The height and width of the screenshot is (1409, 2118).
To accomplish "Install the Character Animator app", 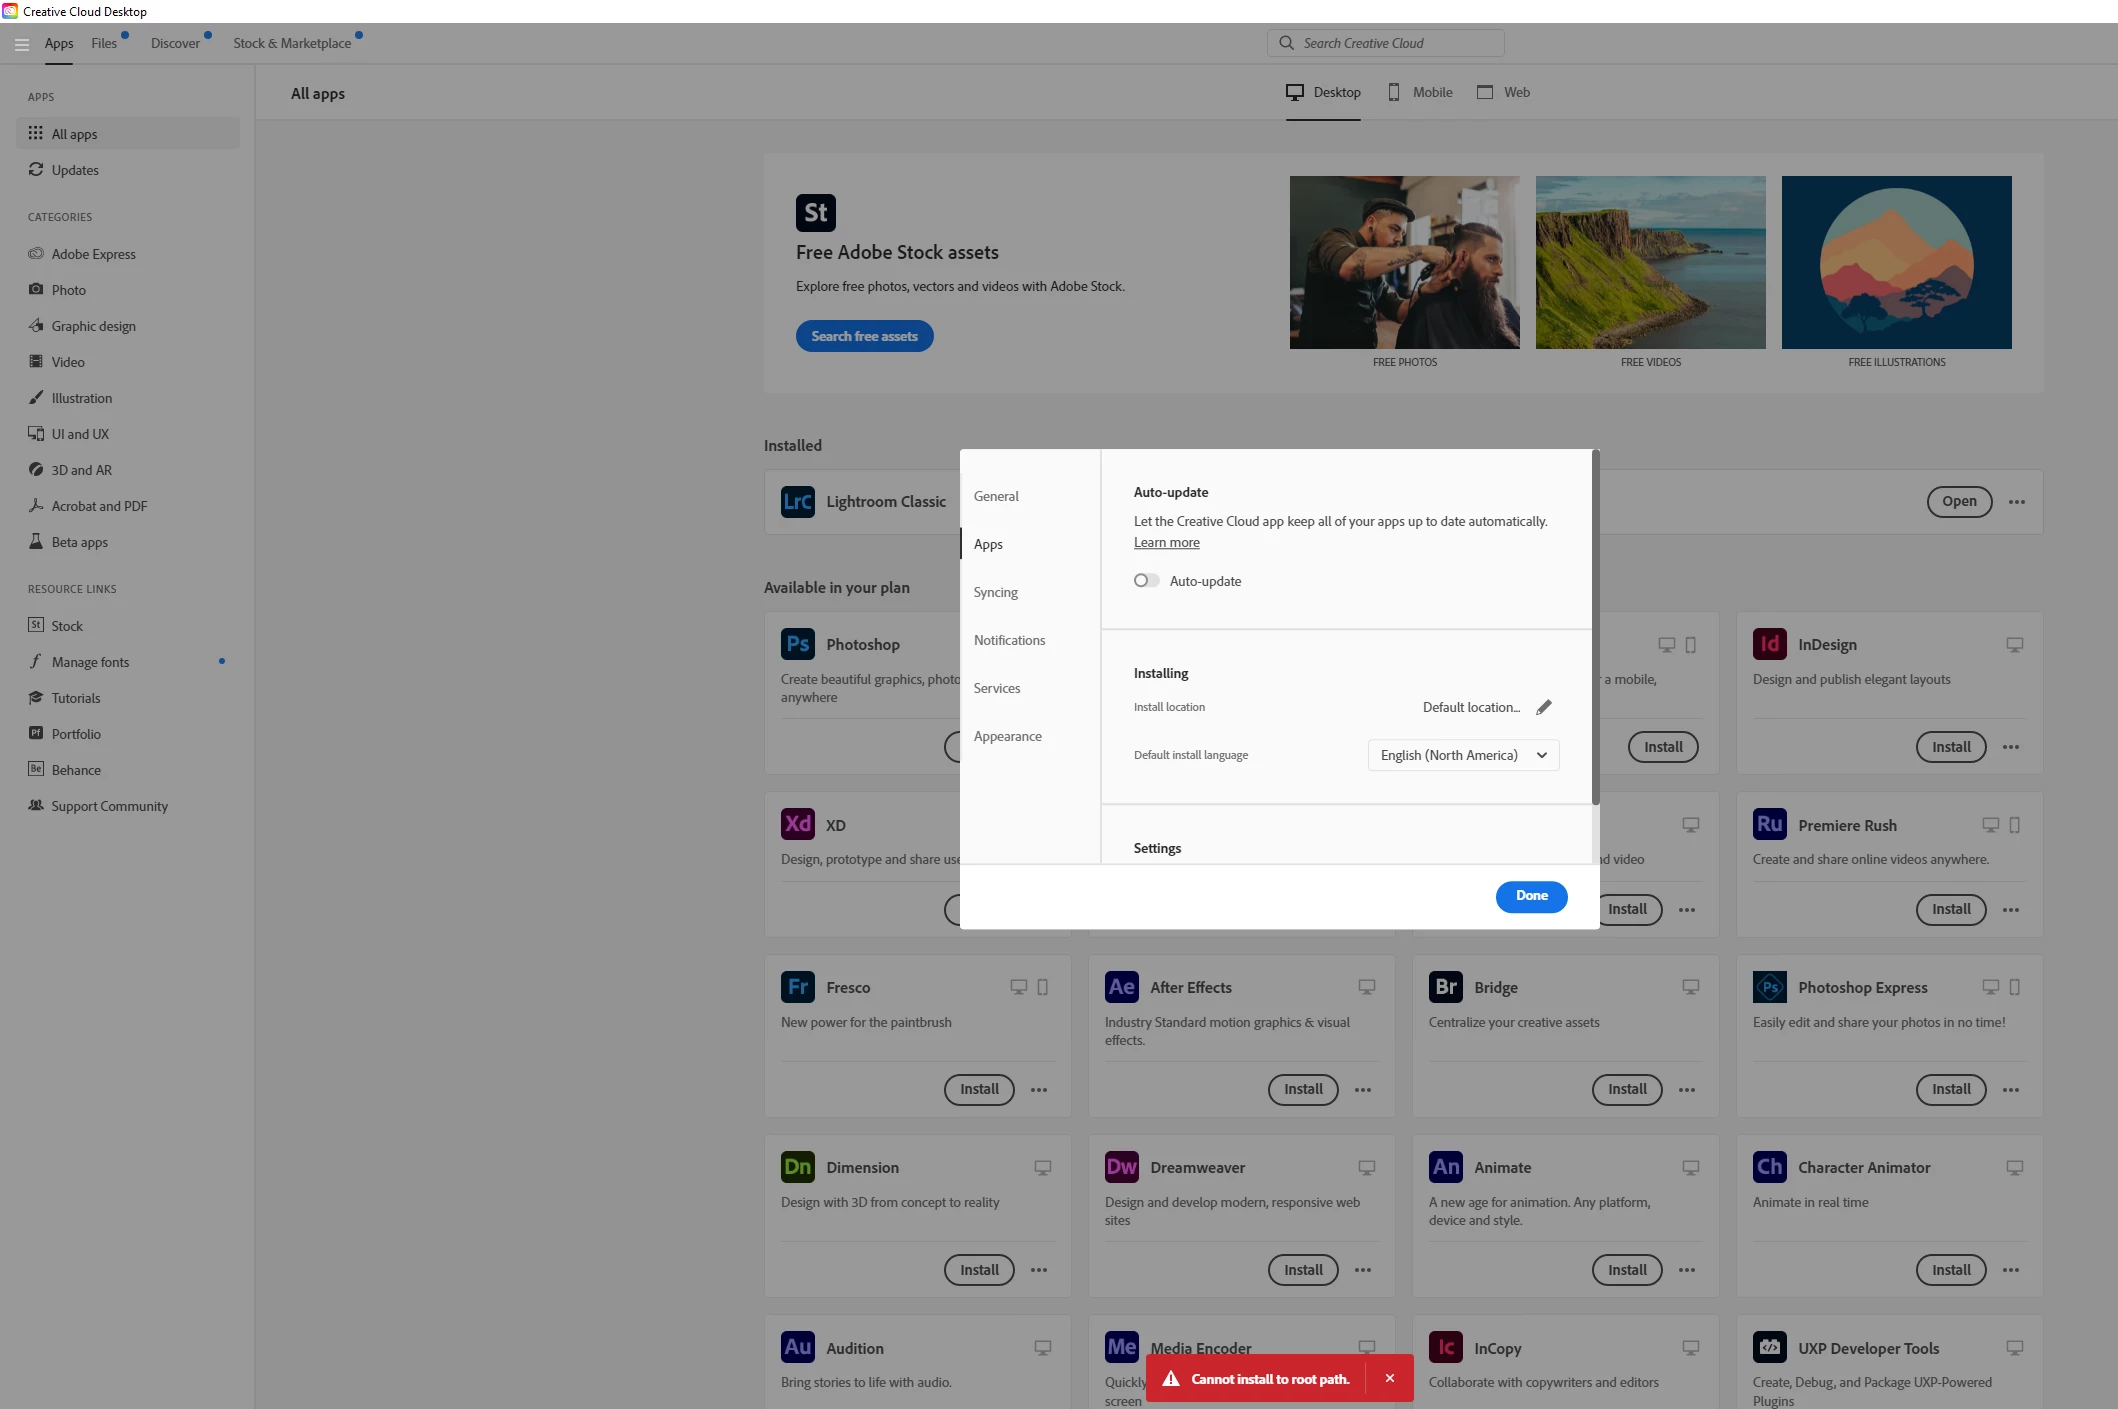I will (1950, 1270).
